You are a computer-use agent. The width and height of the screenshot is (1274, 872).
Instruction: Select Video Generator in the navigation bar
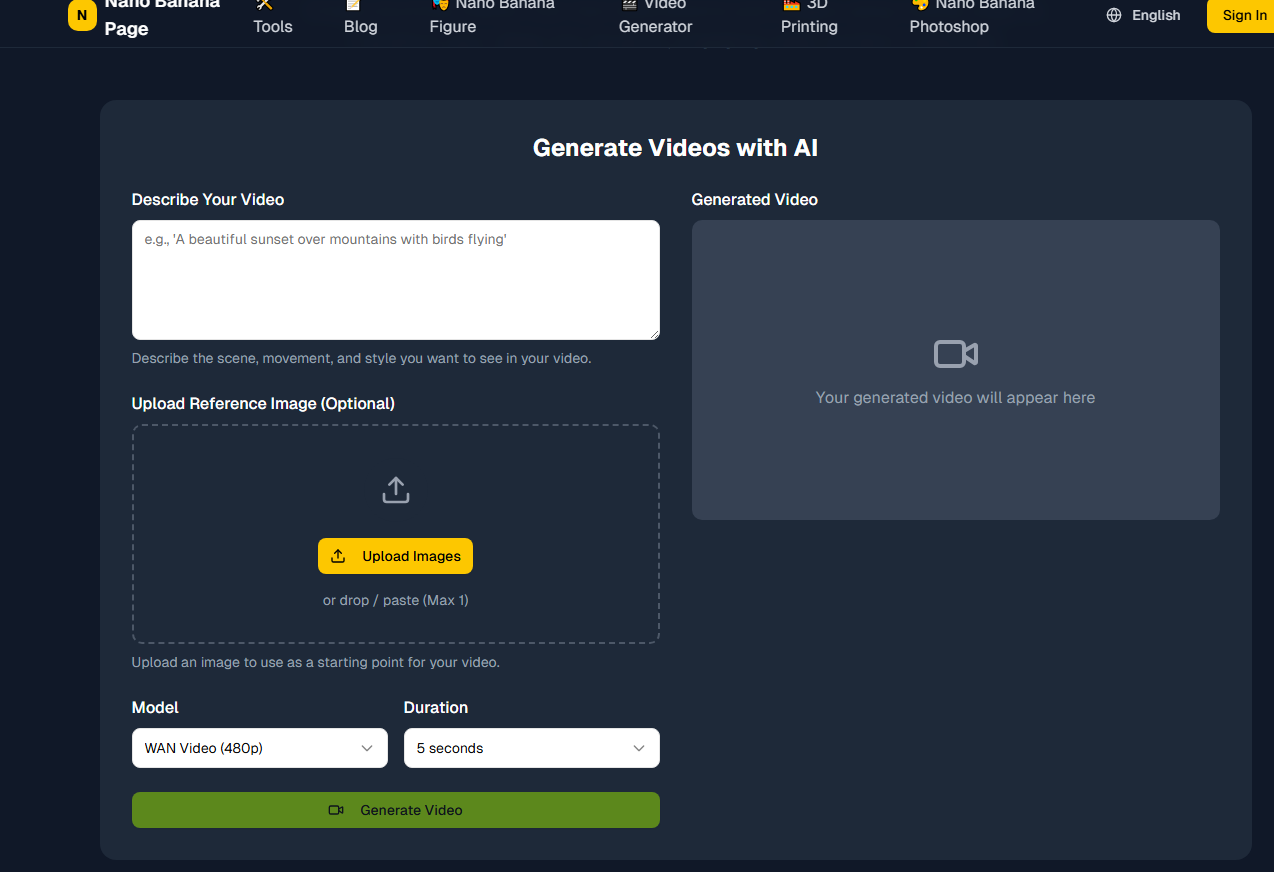coord(655,16)
